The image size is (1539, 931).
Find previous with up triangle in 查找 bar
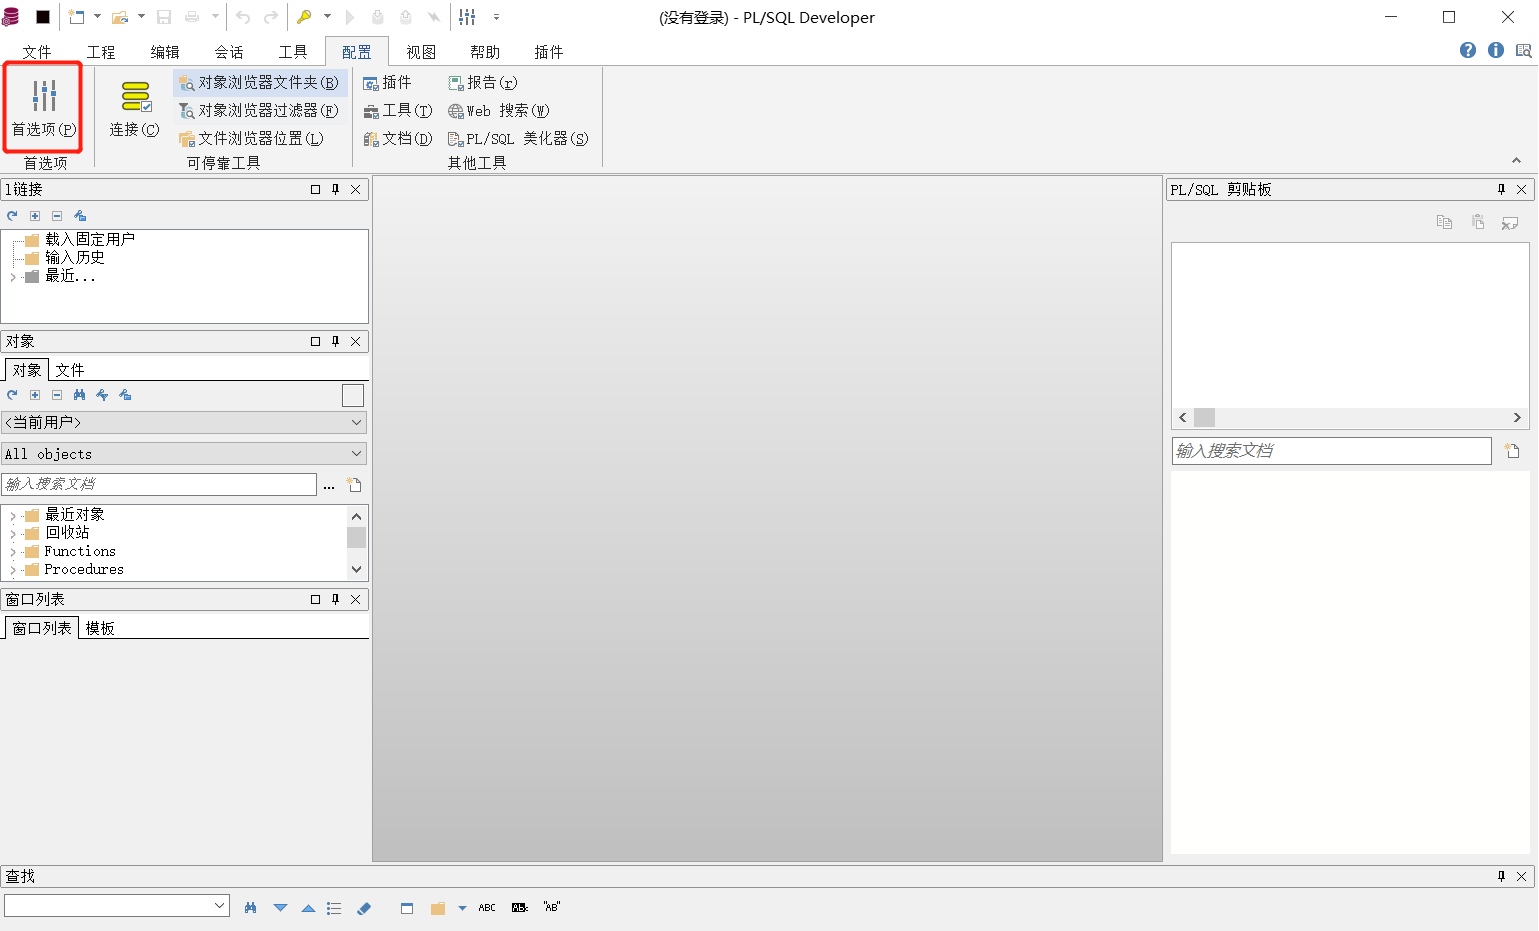308,908
